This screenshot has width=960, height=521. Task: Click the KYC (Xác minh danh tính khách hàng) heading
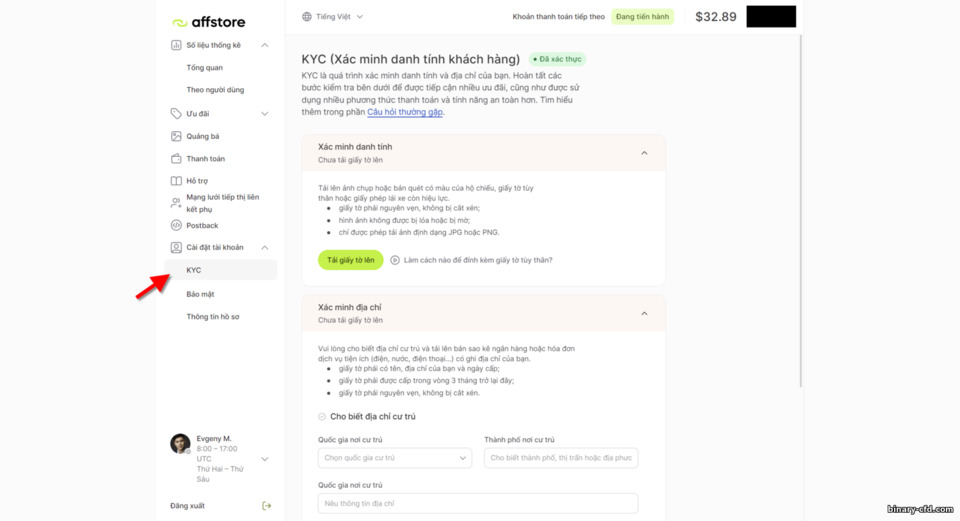coord(410,59)
